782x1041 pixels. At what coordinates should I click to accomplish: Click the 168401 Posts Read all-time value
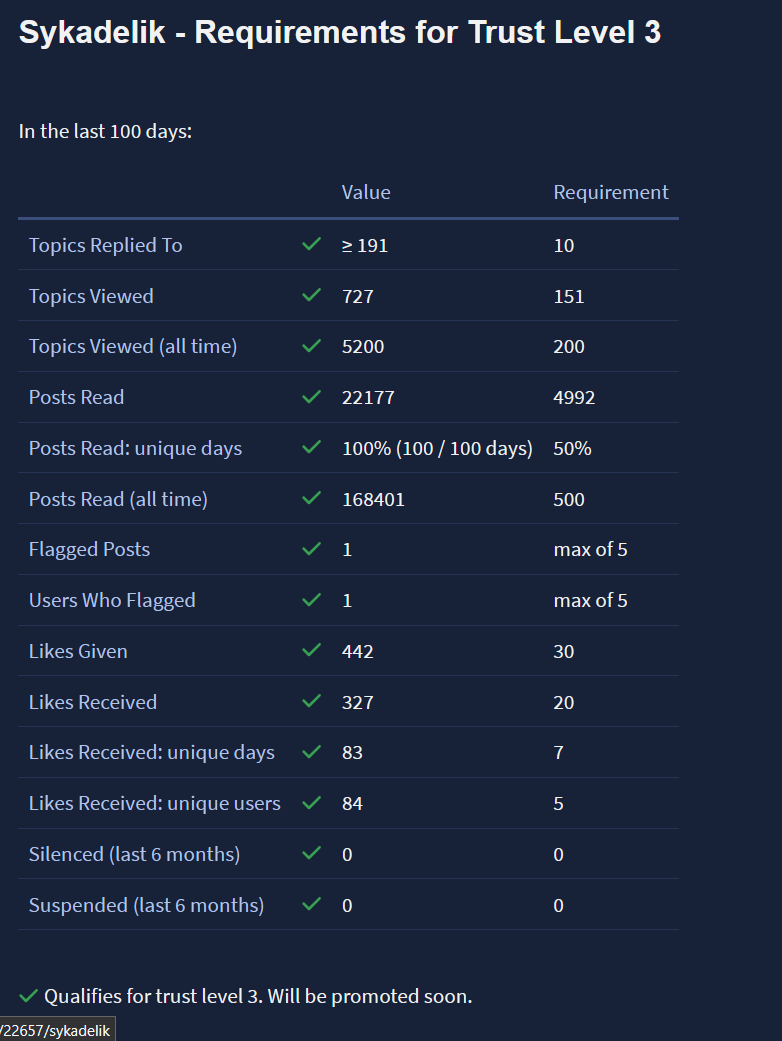click(x=373, y=499)
